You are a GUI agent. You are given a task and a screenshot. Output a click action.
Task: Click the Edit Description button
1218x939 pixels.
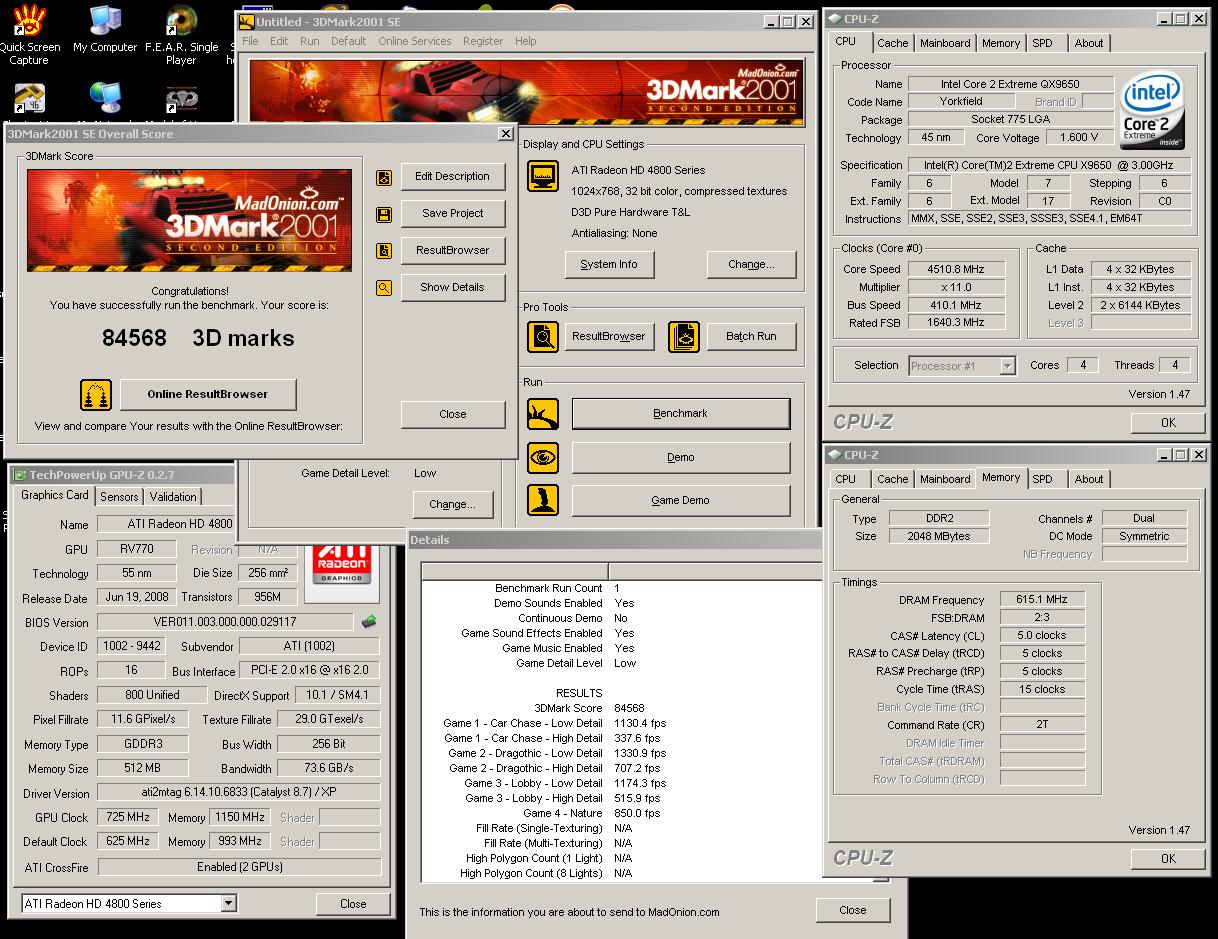click(453, 177)
